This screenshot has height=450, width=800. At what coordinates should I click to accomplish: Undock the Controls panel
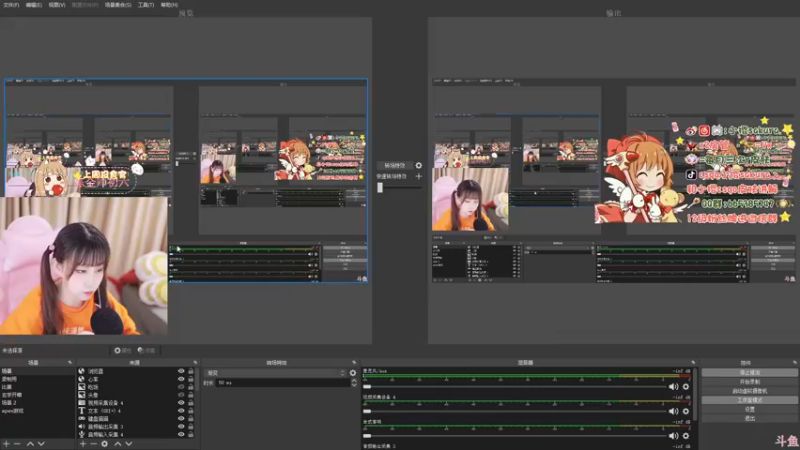794,362
